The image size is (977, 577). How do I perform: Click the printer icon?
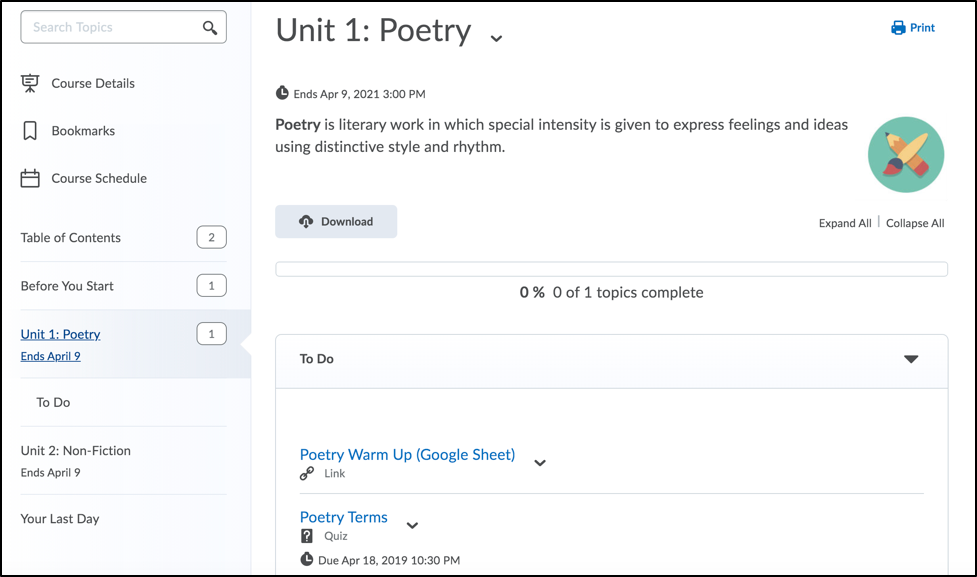coord(898,28)
